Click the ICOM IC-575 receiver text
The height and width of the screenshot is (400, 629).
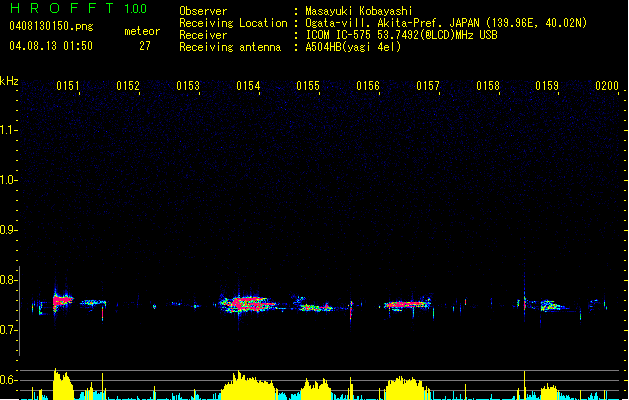(401, 35)
